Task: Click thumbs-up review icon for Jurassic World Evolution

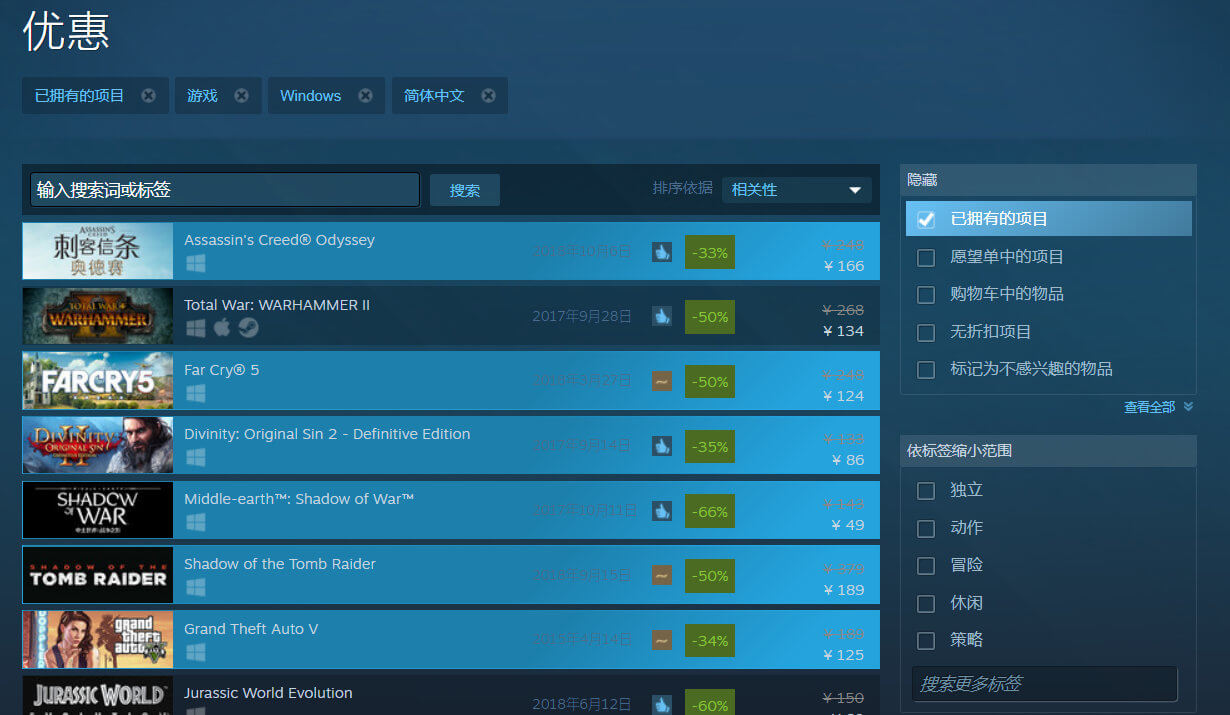Action: (x=662, y=704)
